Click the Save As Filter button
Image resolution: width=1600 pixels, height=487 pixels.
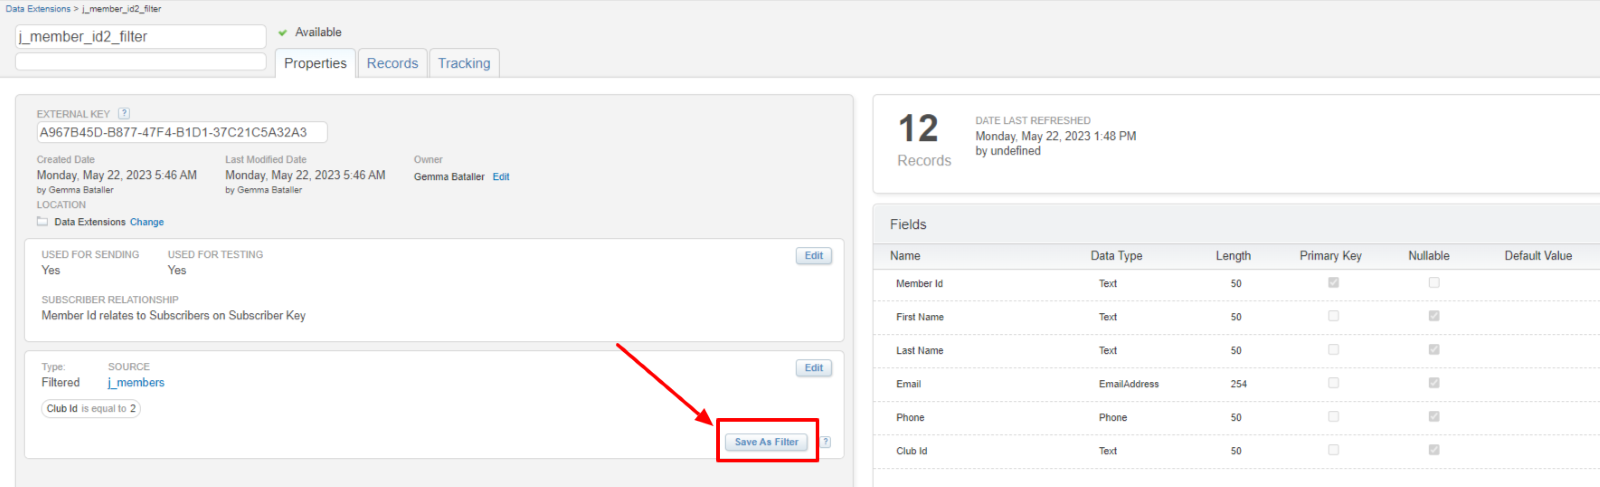pos(767,442)
